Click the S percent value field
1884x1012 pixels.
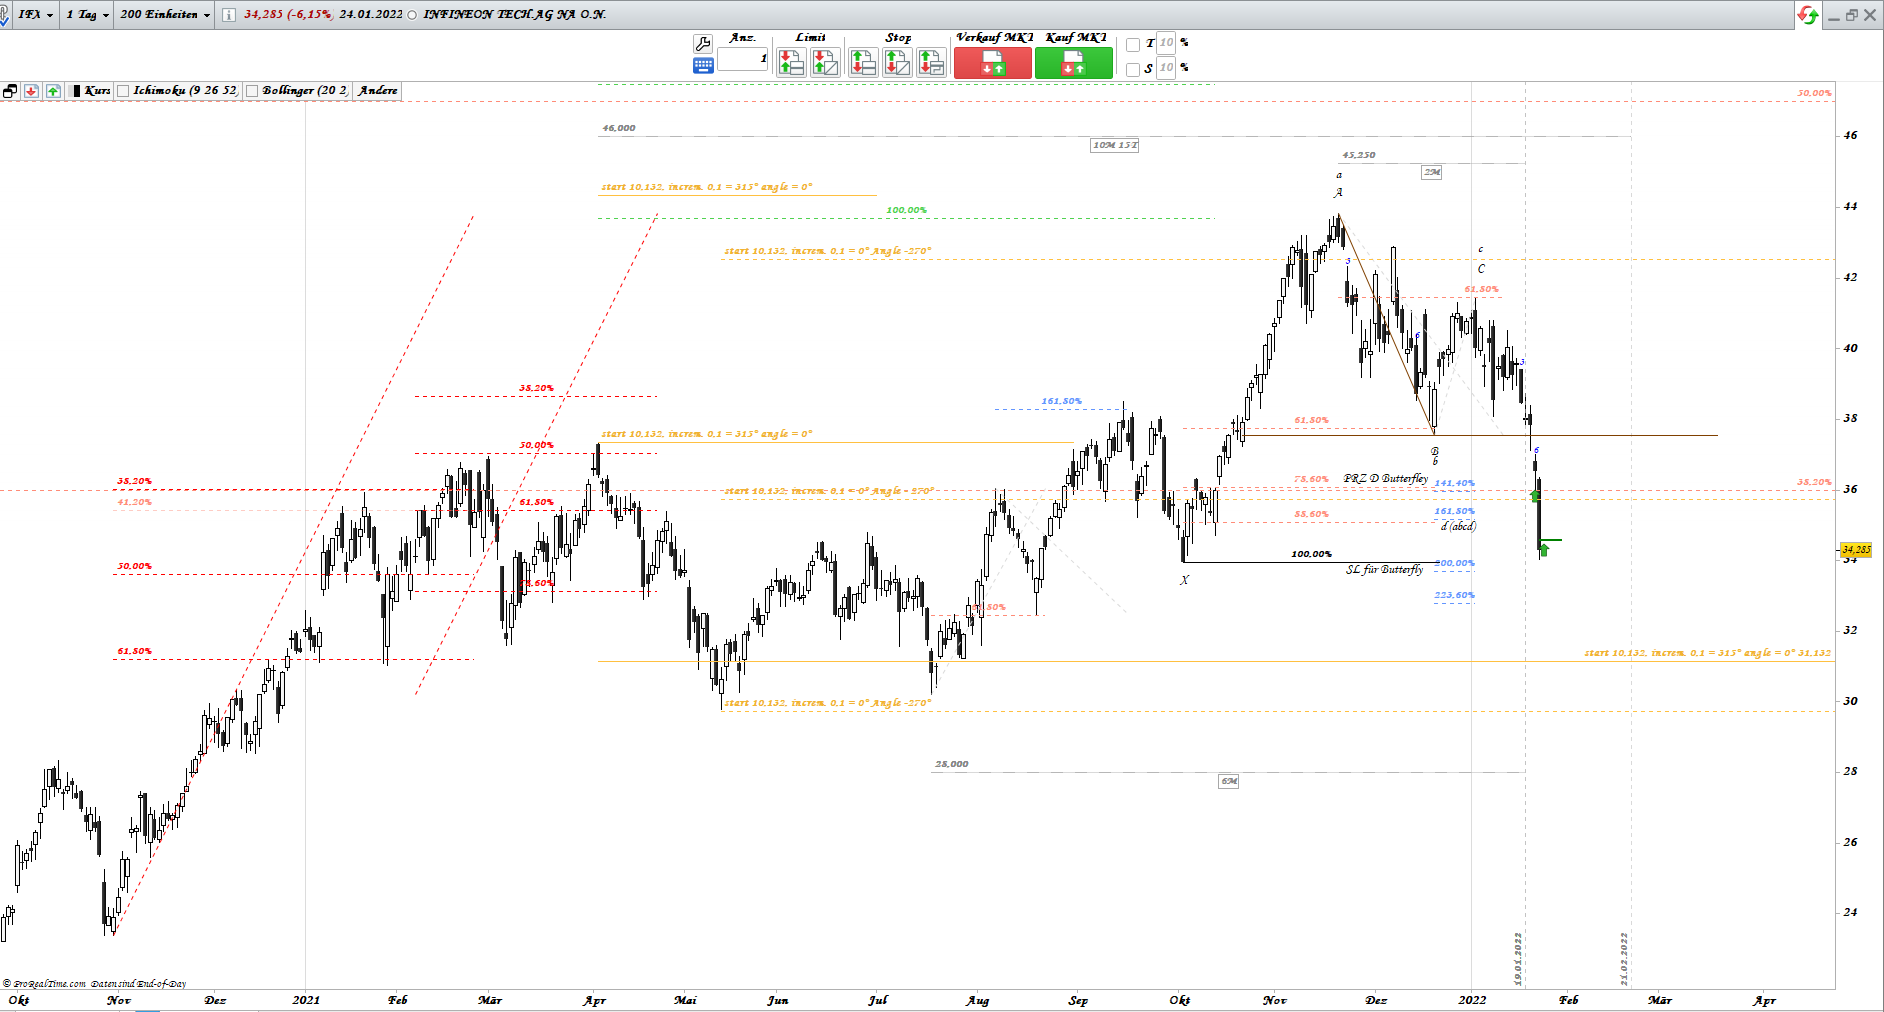(1166, 68)
